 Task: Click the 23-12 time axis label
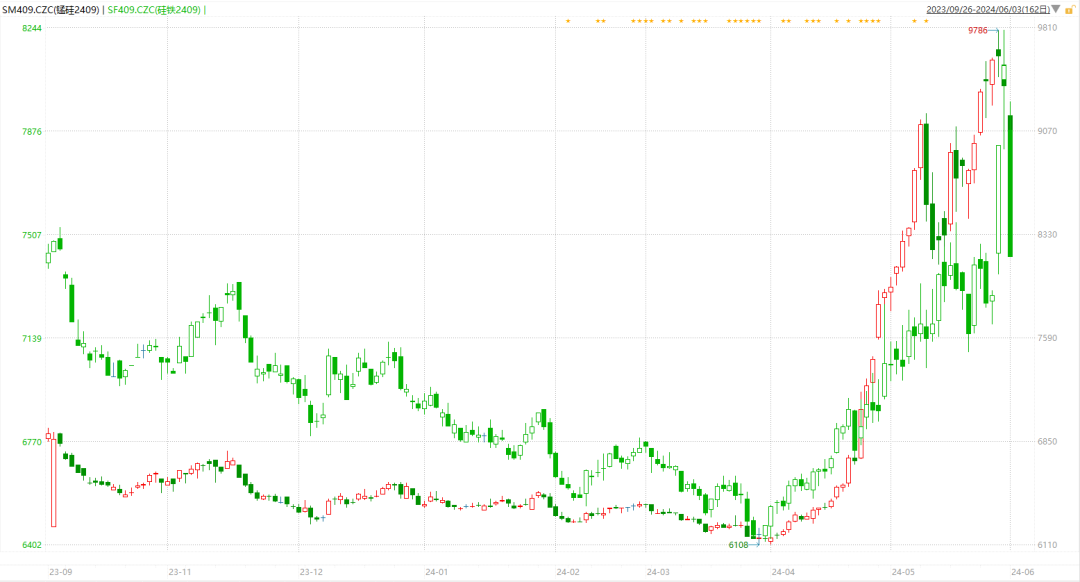click(311, 572)
